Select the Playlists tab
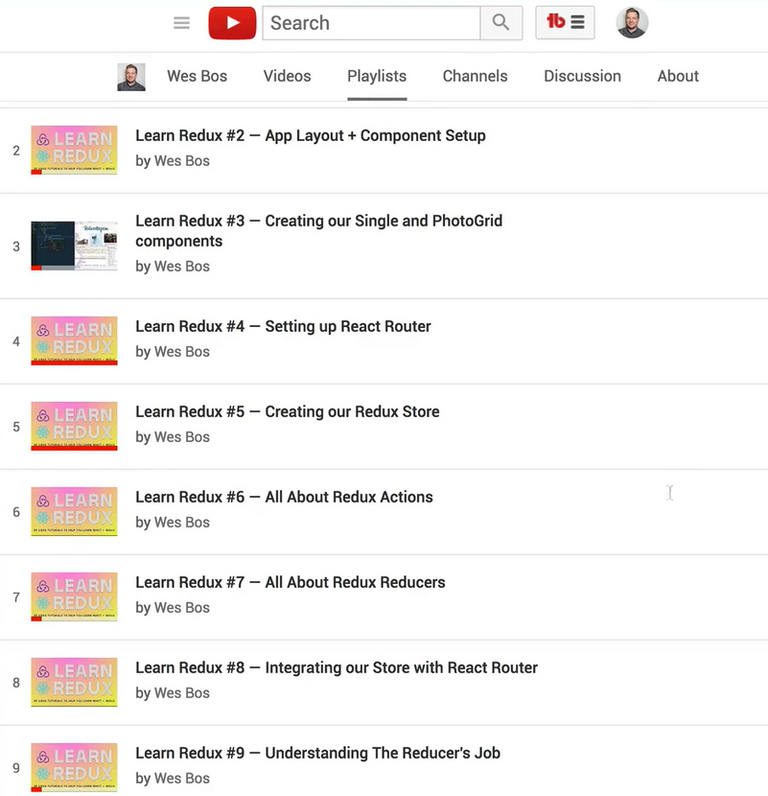768x796 pixels. tap(377, 76)
